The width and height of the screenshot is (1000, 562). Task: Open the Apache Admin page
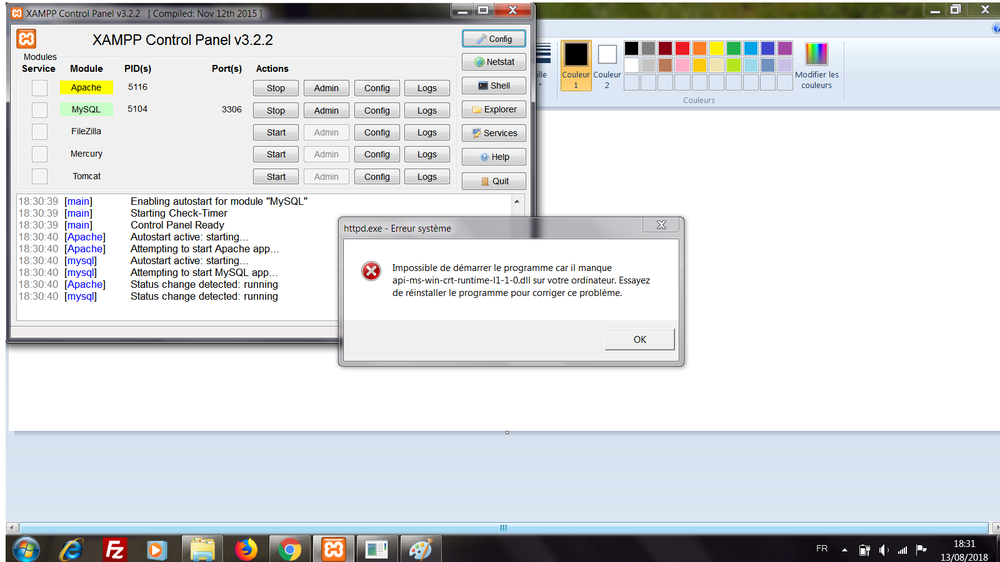click(x=326, y=88)
